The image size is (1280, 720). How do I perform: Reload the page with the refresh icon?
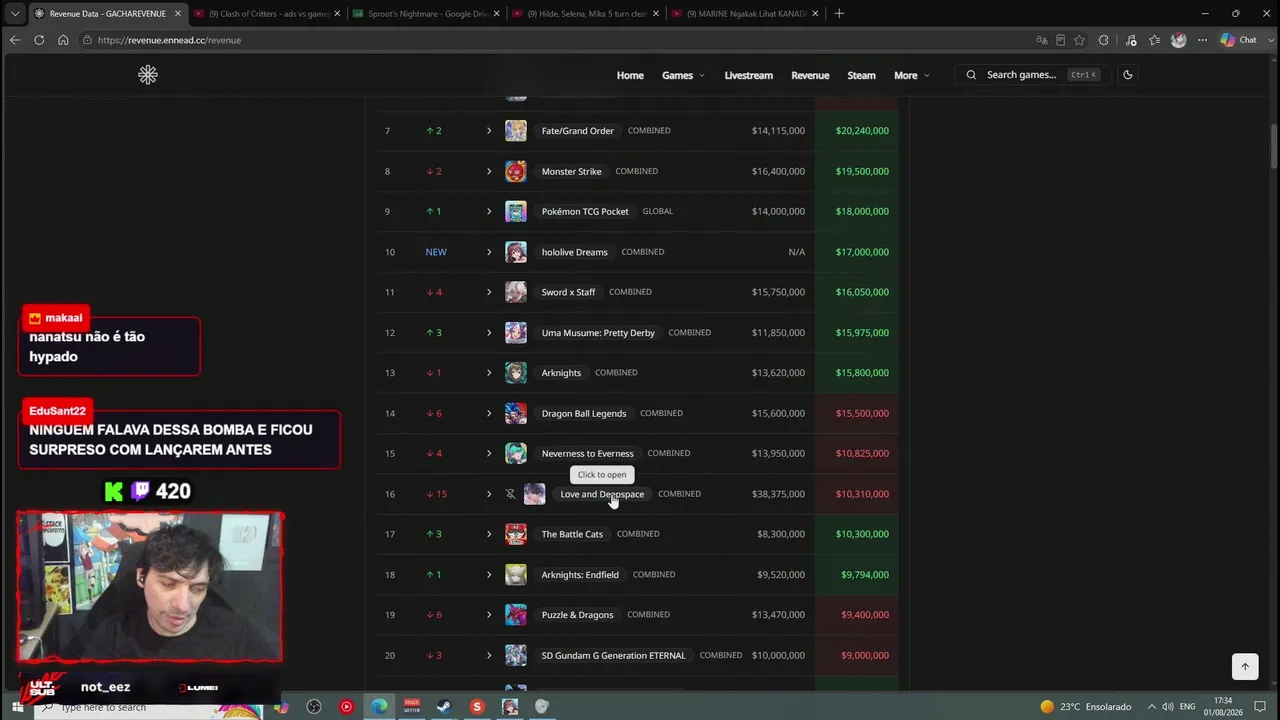point(39,40)
